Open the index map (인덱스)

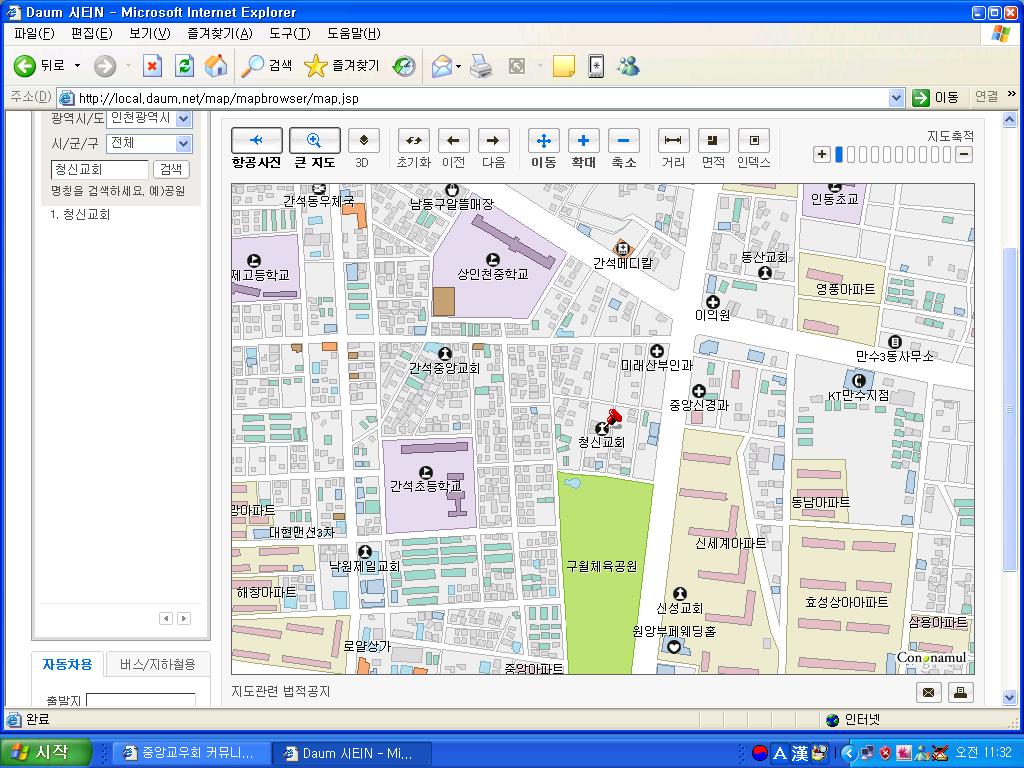click(754, 141)
